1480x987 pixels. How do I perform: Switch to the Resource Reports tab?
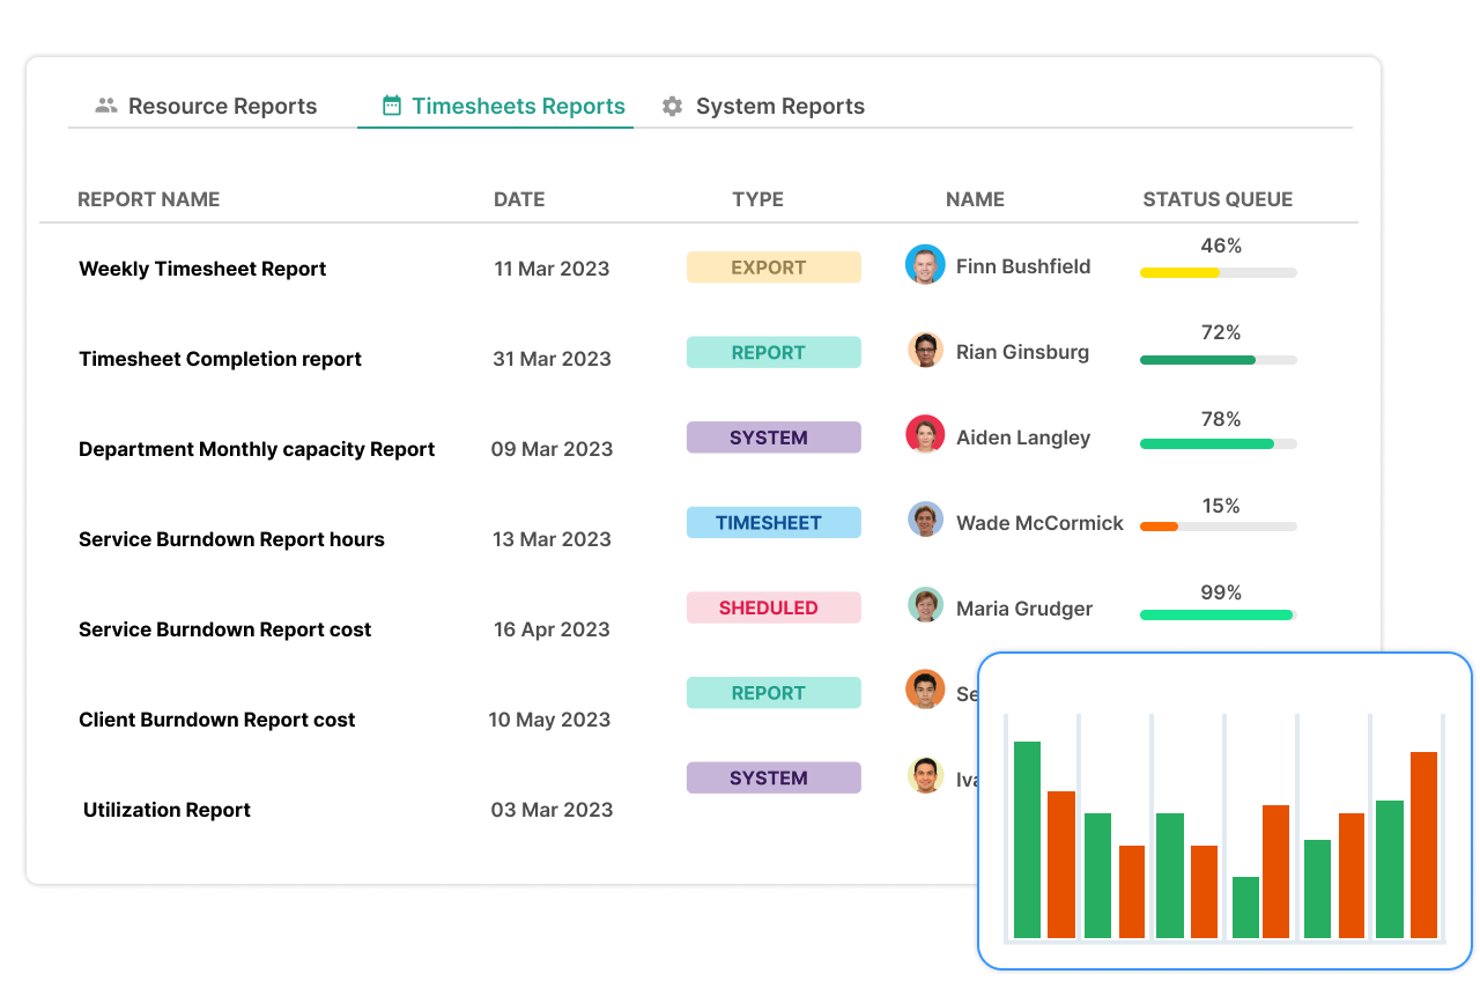pos(206,106)
